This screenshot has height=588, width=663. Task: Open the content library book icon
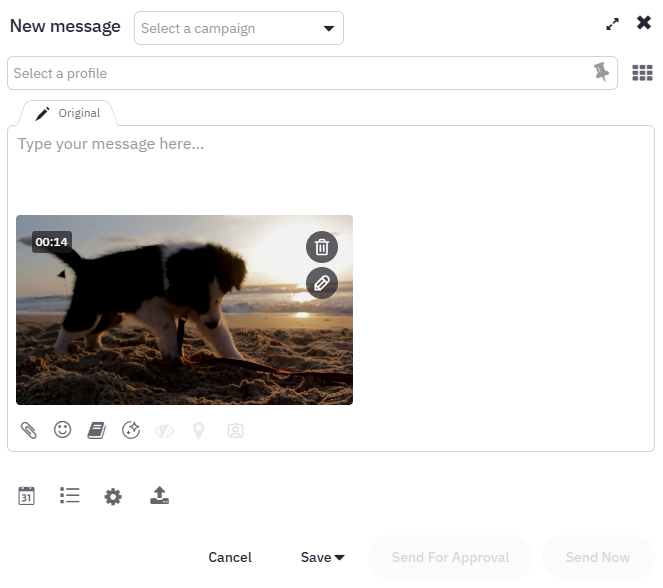(96, 431)
